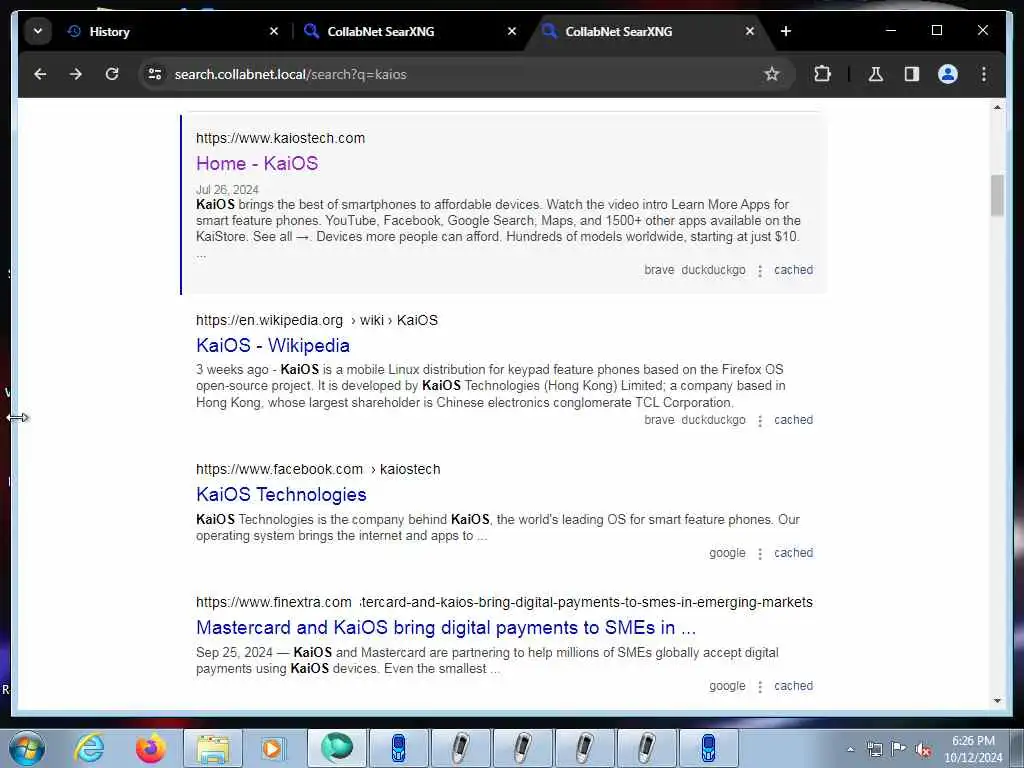Launch Internet Explorer from the taskbar

89,748
